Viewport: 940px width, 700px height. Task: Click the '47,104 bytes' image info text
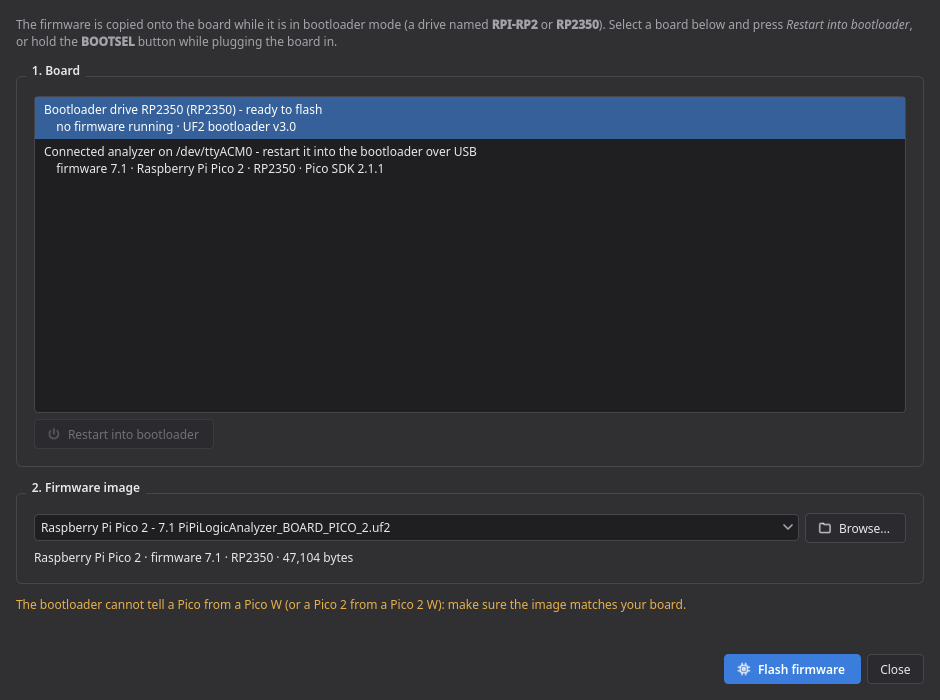click(318, 558)
